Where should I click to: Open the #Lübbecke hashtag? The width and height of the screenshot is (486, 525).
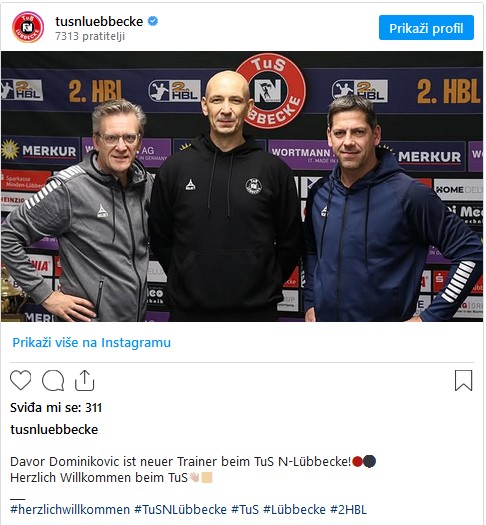[x=294, y=509]
